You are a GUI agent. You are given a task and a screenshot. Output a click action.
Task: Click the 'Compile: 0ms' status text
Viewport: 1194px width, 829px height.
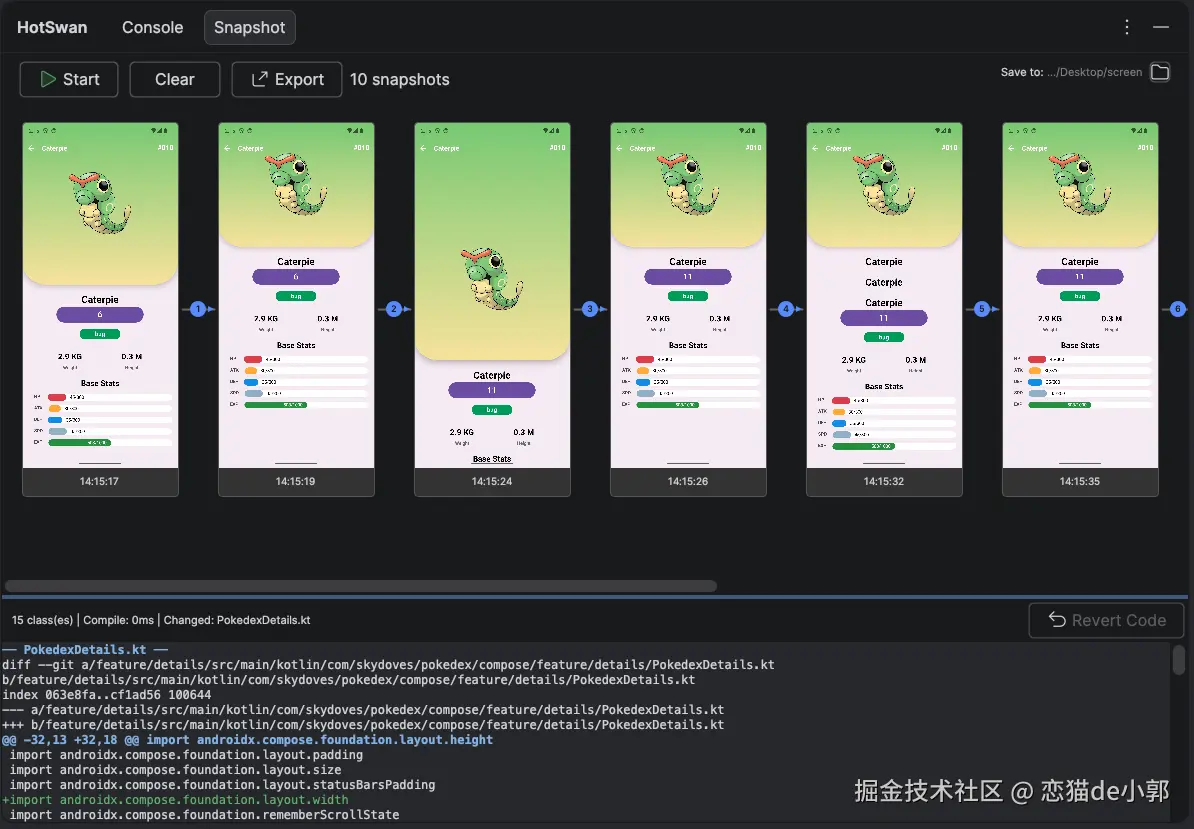pyautogui.click(x=119, y=620)
